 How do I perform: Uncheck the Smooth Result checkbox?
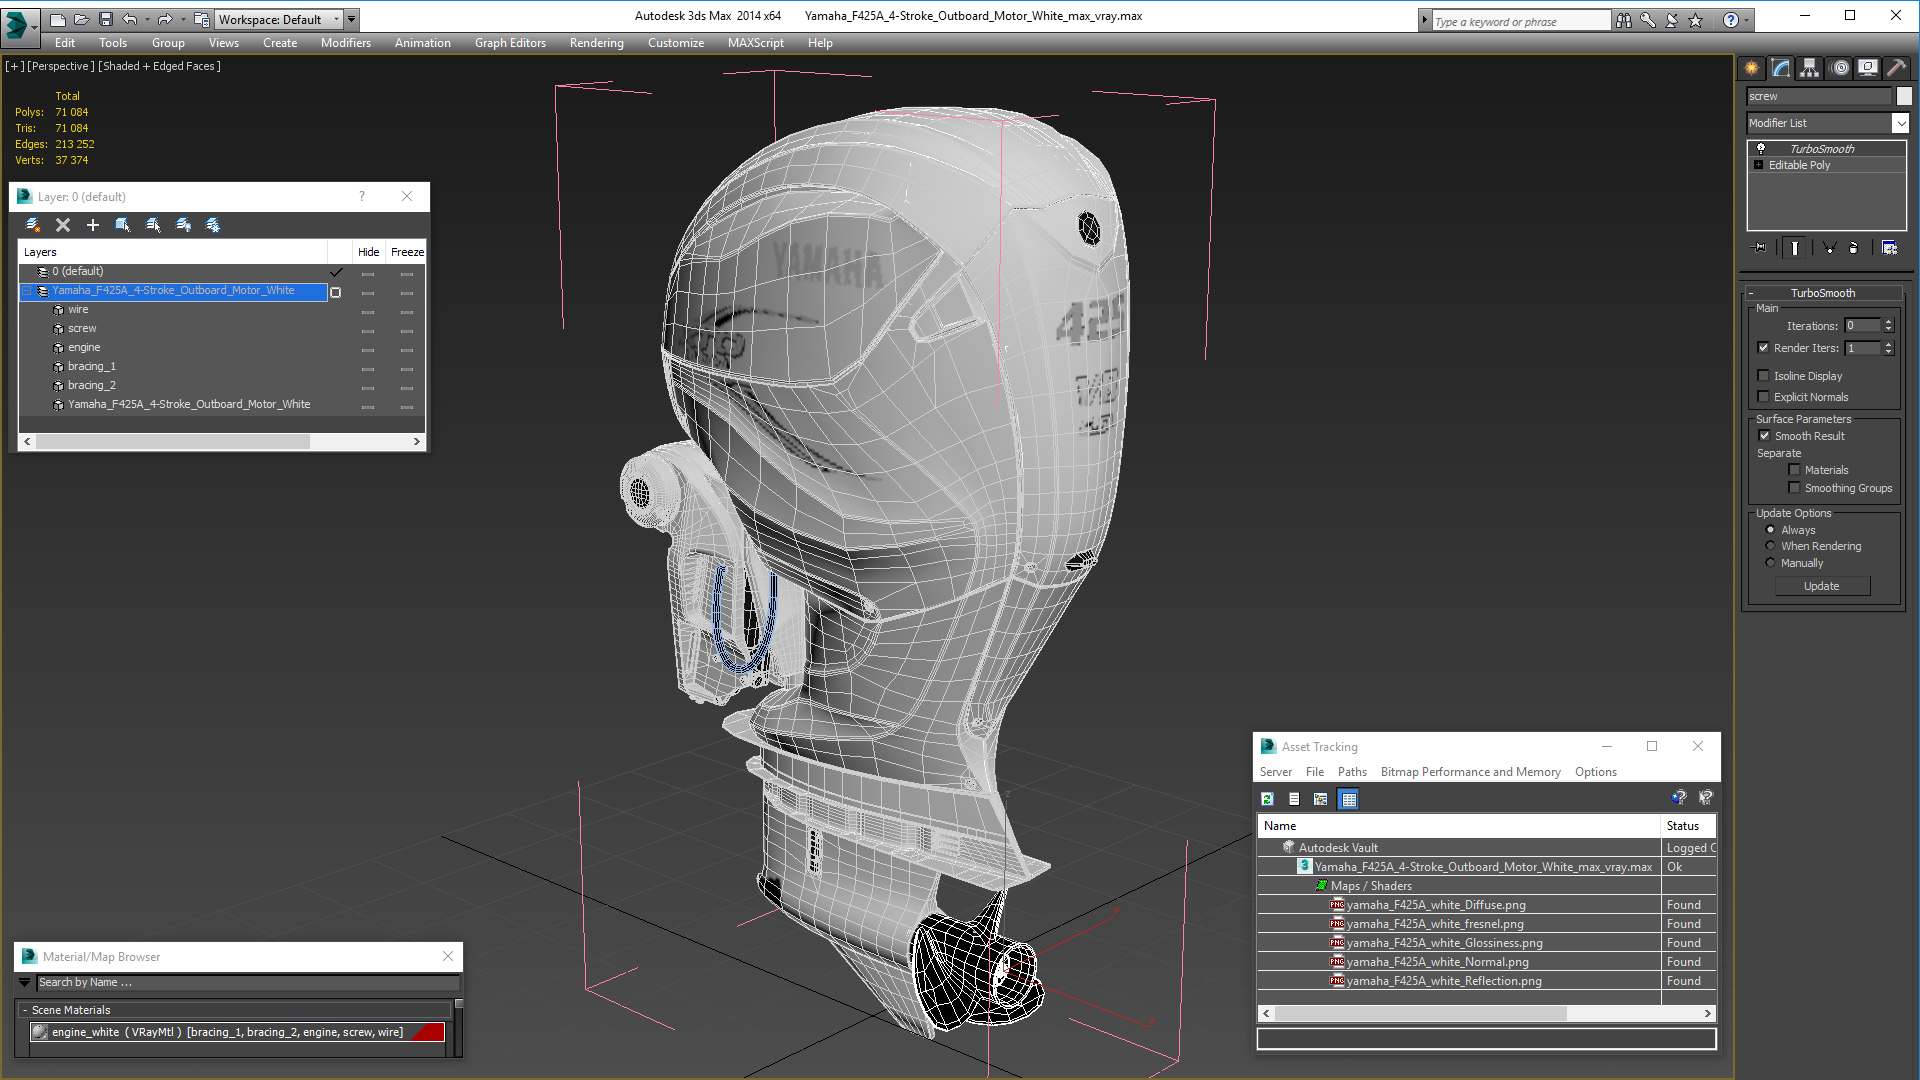1764,436
